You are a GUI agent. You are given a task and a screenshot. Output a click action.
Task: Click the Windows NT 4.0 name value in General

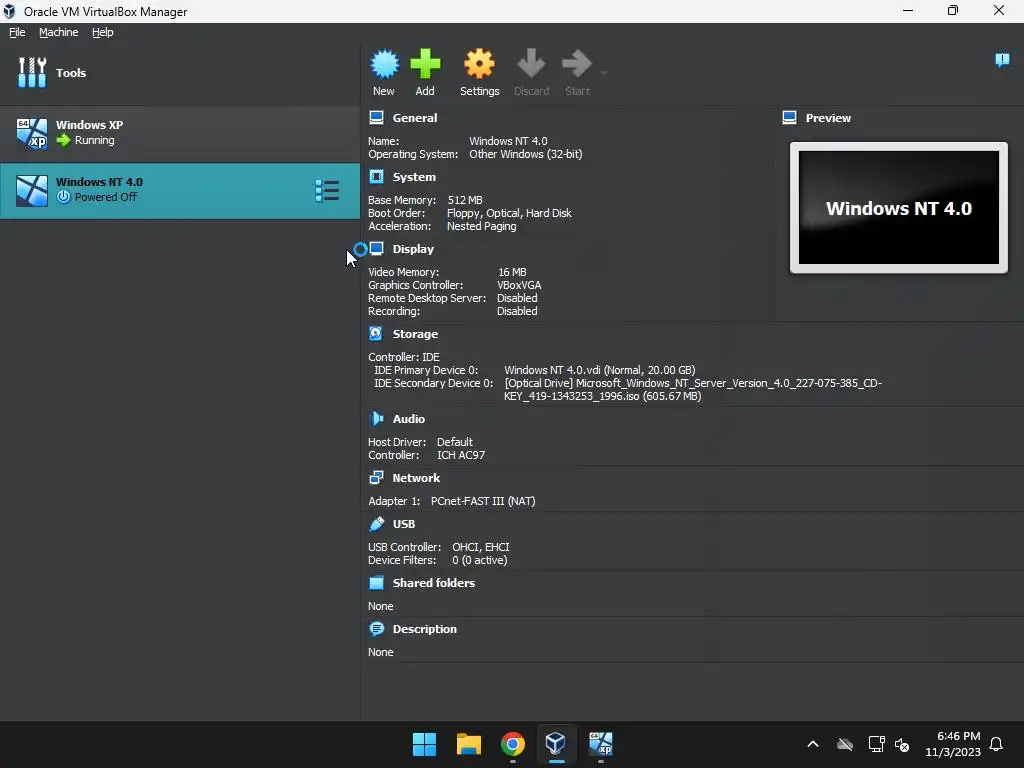point(508,141)
